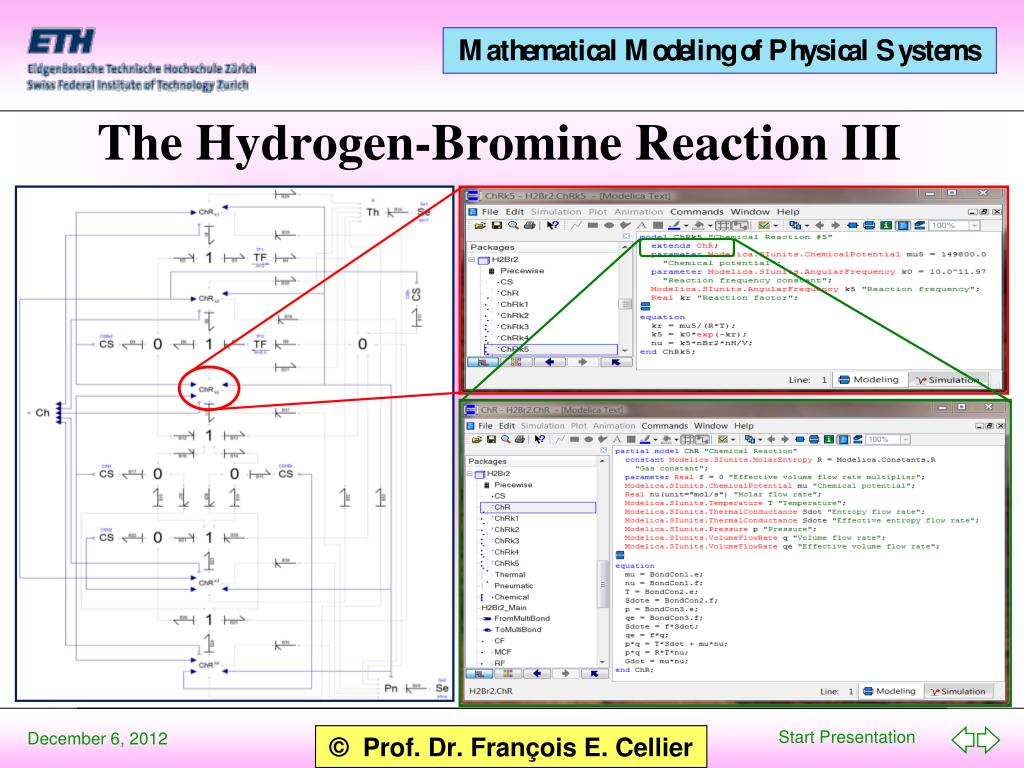Image resolution: width=1024 pixels, height=768 pixels.
Task: Select Thermal in the ChR window package tree
Action: coord(510,575)
